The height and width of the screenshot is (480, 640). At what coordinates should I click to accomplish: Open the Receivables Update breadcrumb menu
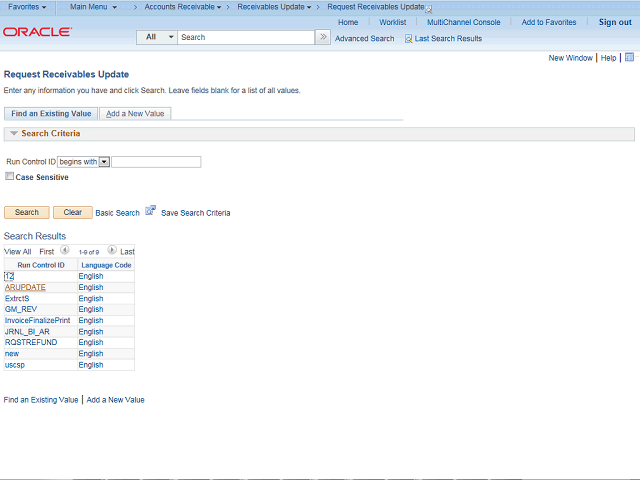(x=274, y=7)
